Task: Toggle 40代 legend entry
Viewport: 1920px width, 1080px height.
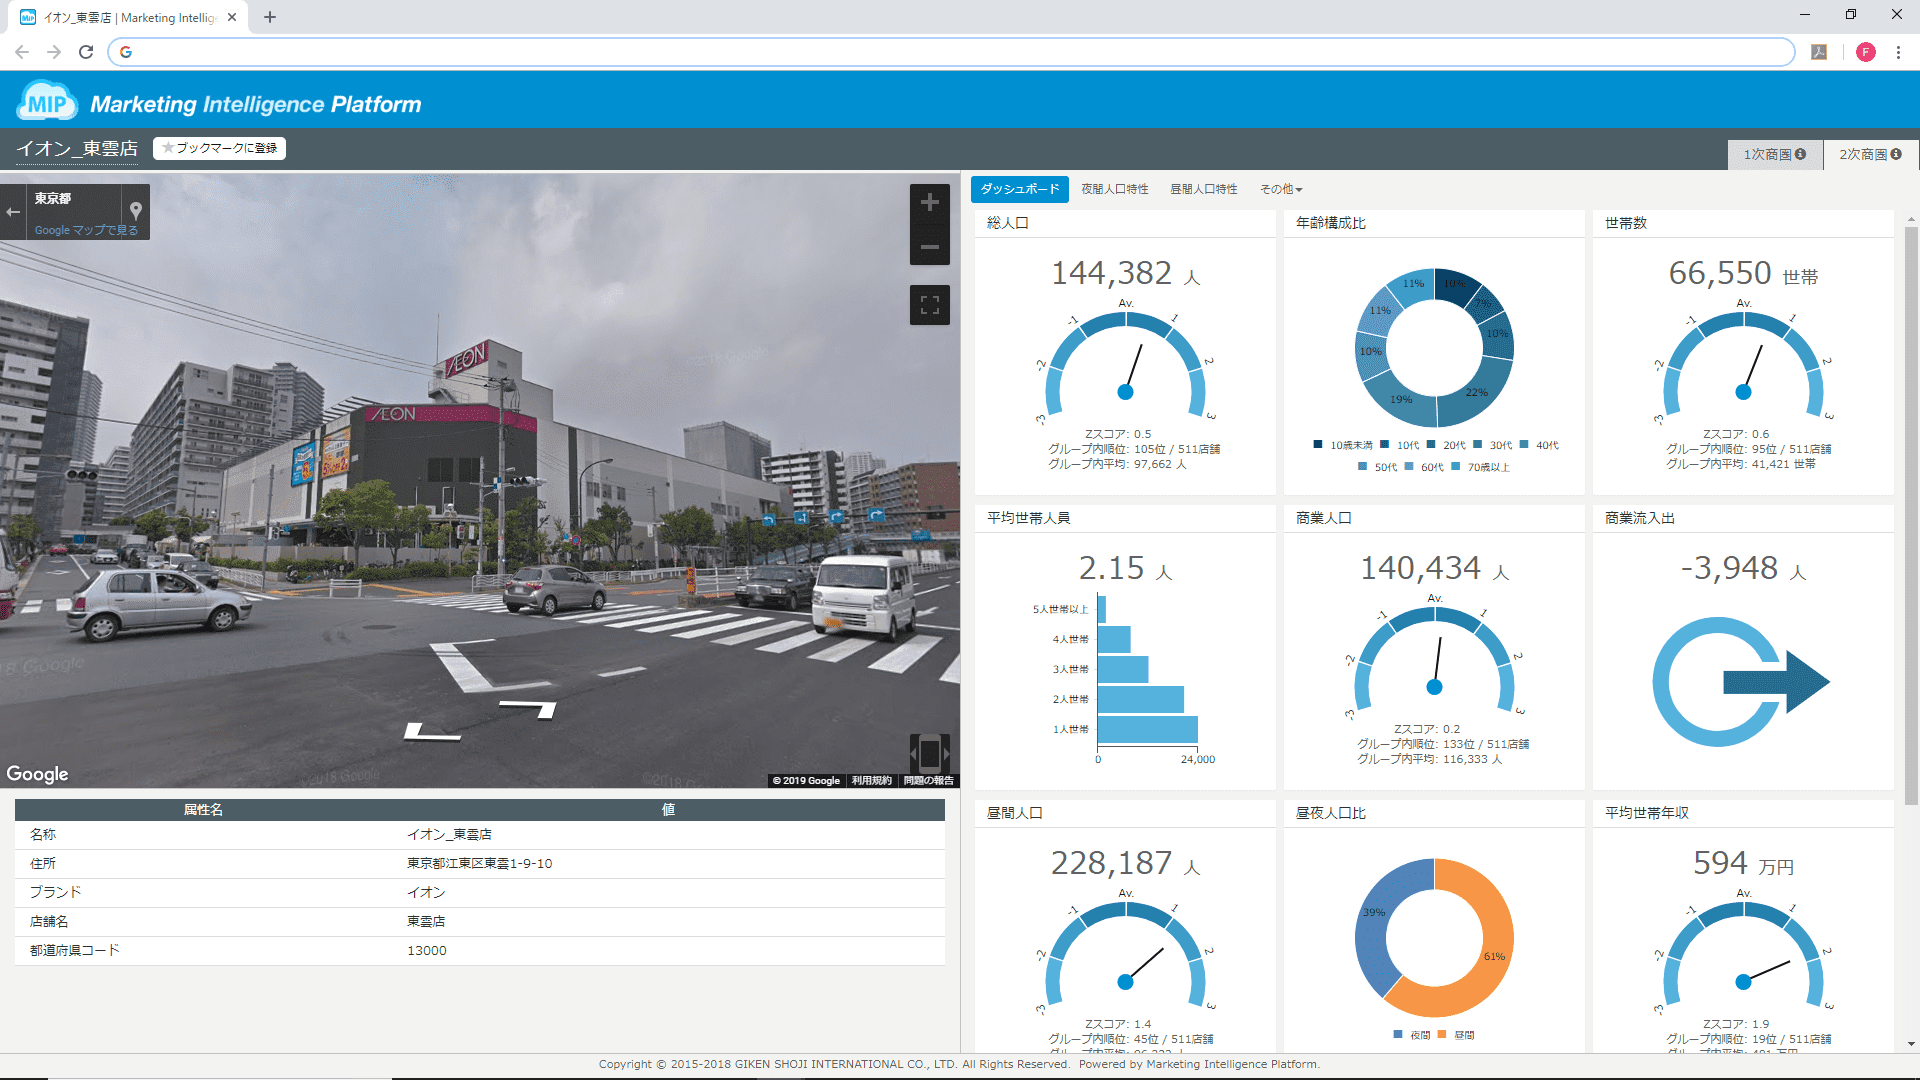Action: pyautogui.click(x=1539, y=445)
